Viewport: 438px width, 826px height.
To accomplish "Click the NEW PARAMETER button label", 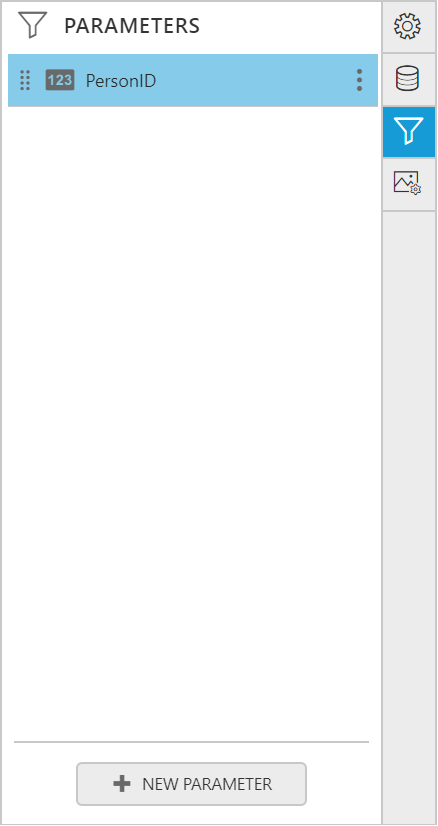I will [207, 784].
